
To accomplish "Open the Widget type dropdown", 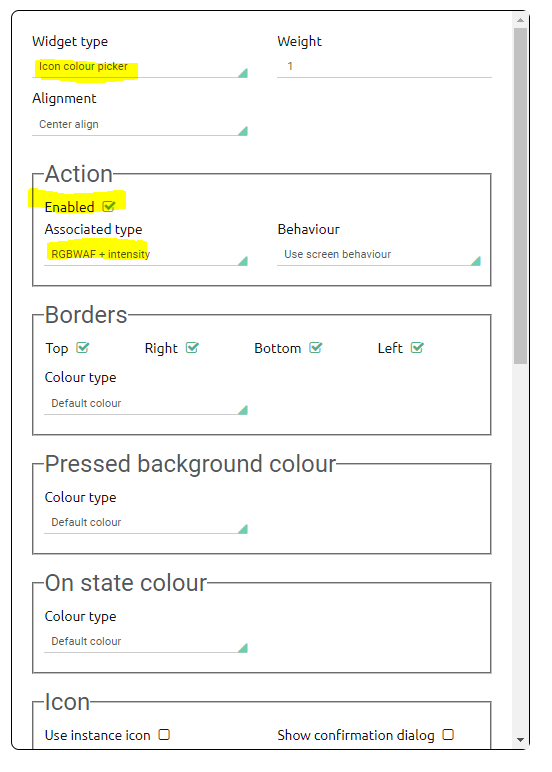I will (x=140, y=66).
